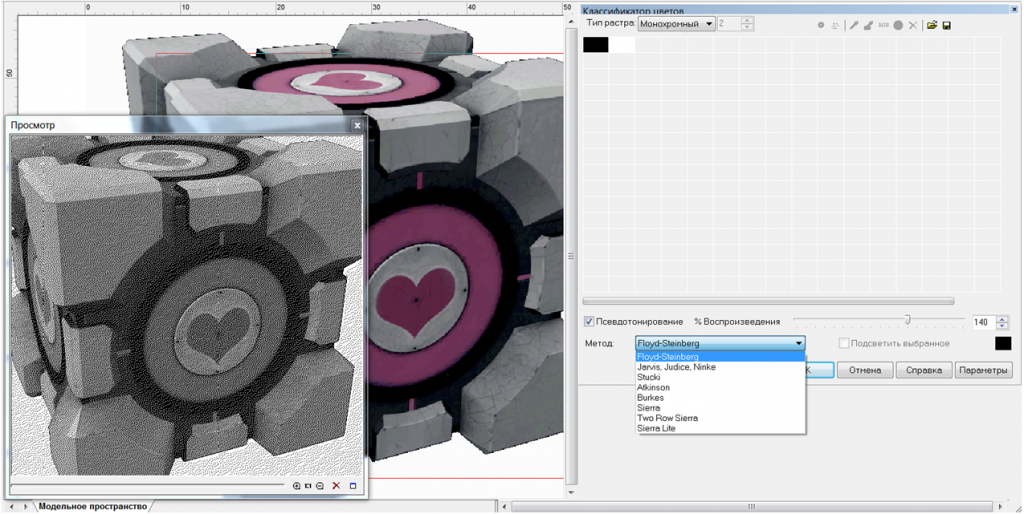Click the fit-to-window icon in preview toolbar
This screenshot has width=1024, height=514.
(x=308, y=486)
